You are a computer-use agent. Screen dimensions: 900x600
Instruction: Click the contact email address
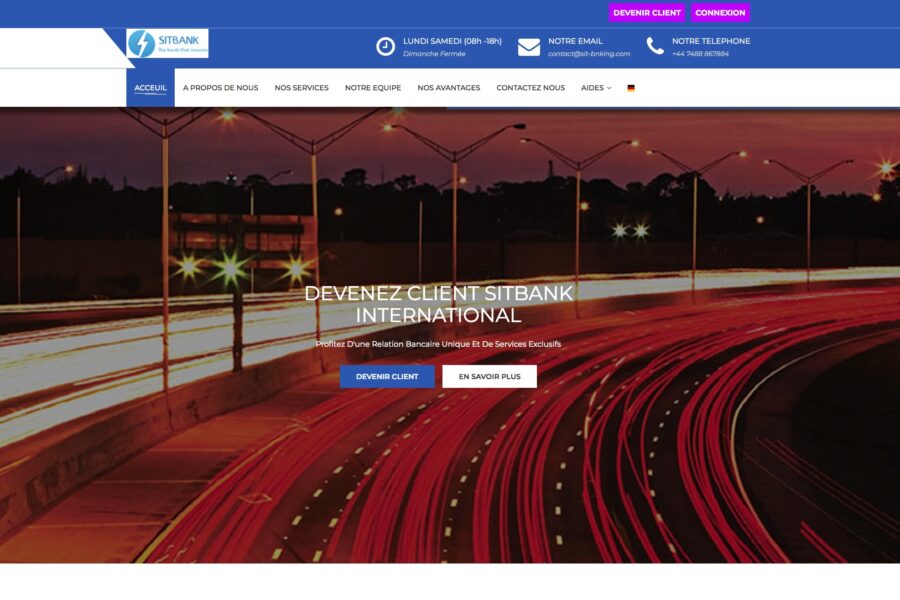coord(589,54)
